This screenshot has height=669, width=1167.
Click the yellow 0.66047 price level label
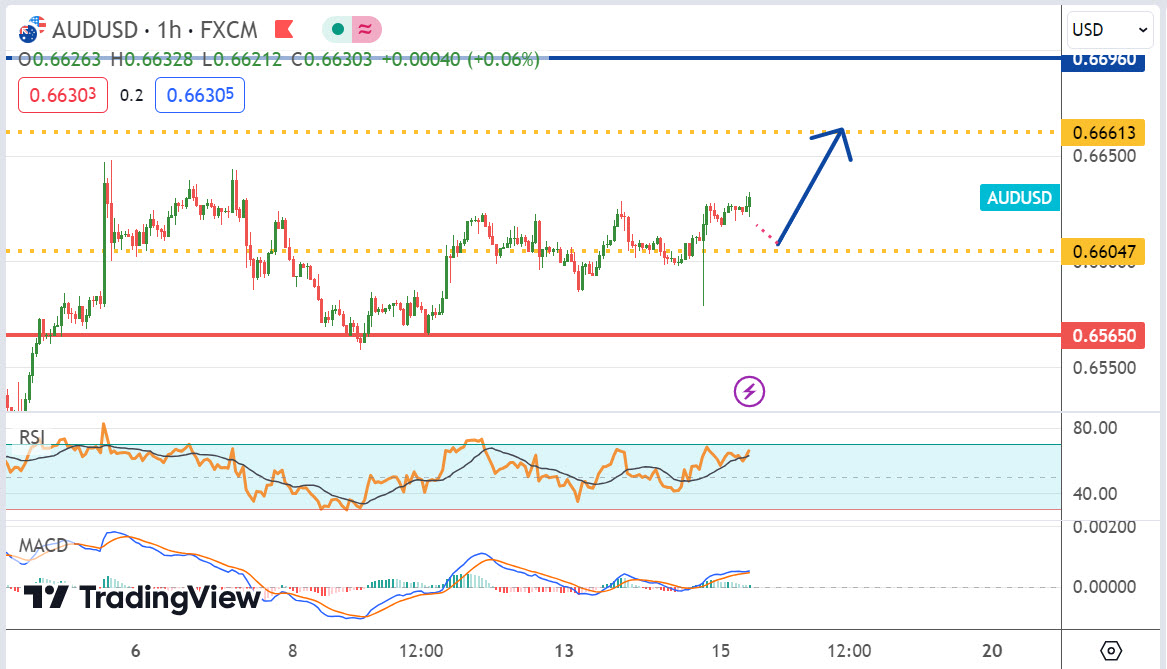pos(1103,251)
